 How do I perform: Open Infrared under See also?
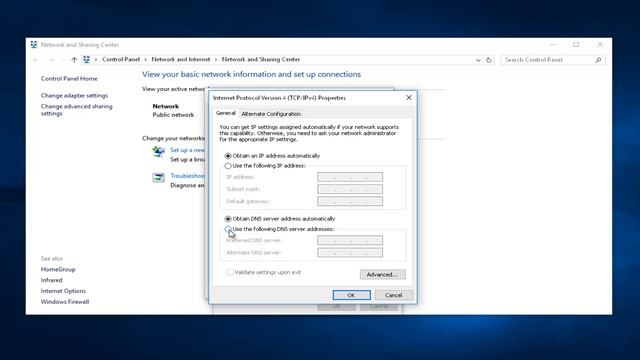click(51, 280)
